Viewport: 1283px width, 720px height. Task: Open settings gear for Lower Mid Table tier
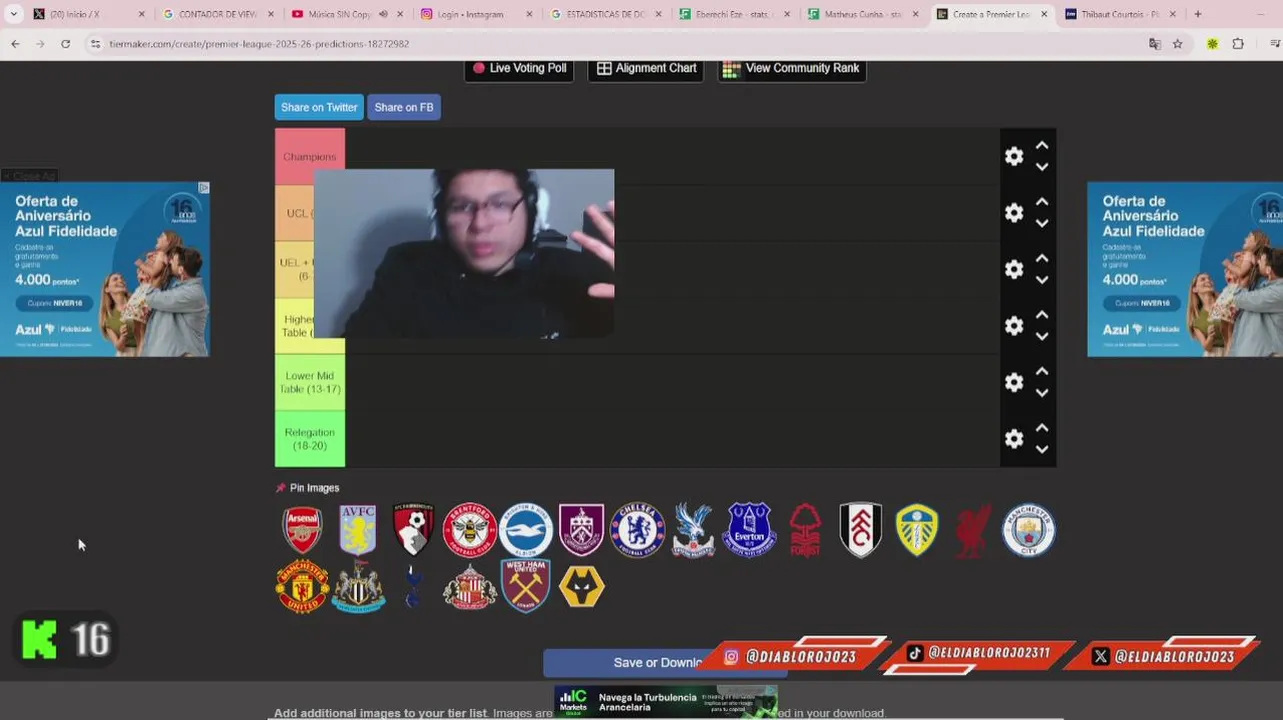(1014, 382)
